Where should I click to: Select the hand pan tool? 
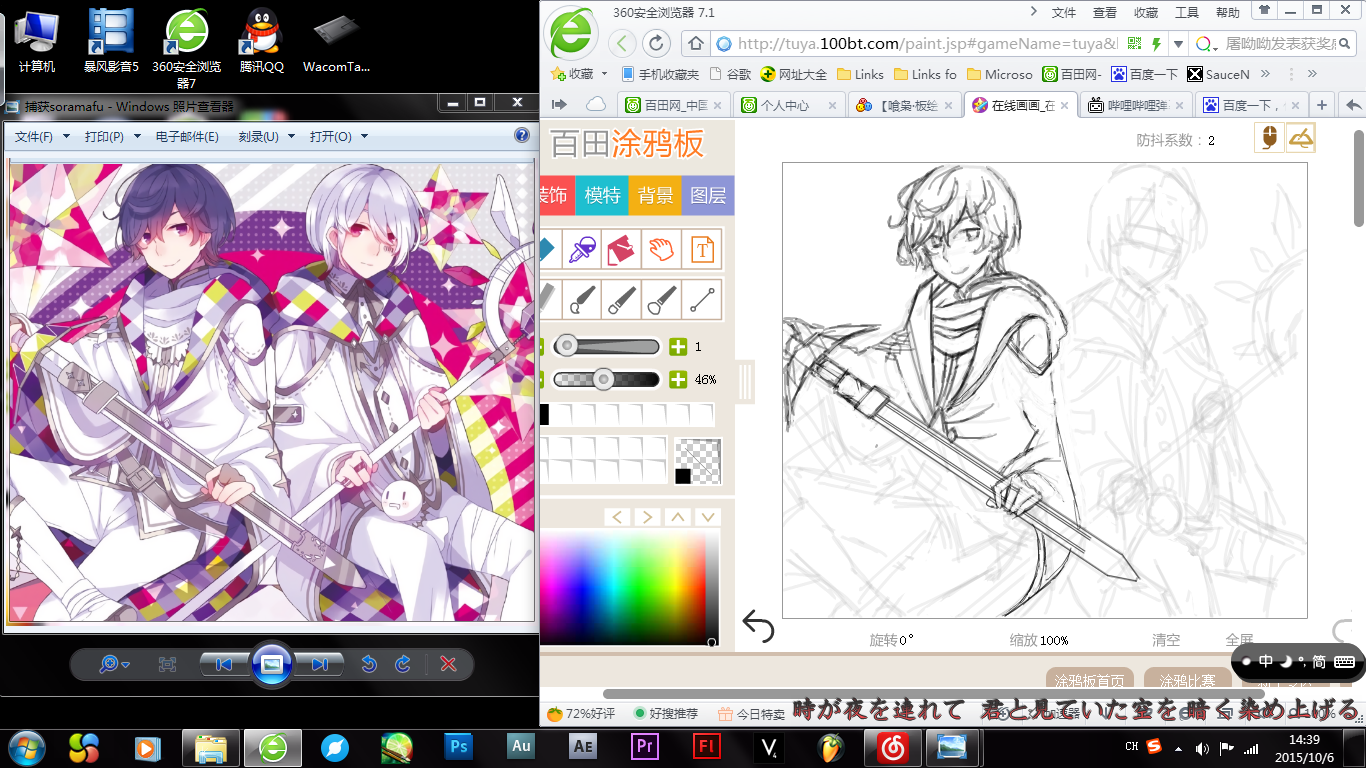point(661,249)
